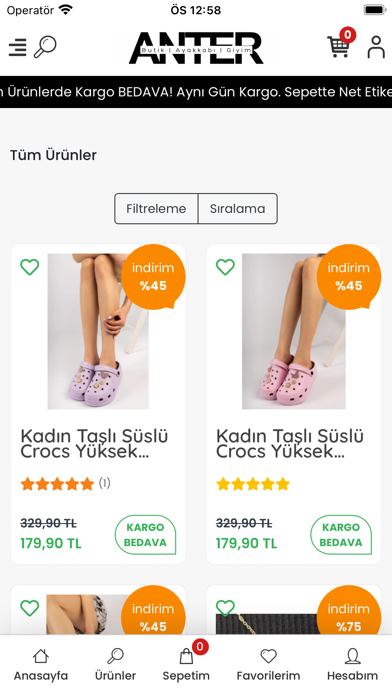Toggle heart on the %75 discount product

[x=225, y=608]
